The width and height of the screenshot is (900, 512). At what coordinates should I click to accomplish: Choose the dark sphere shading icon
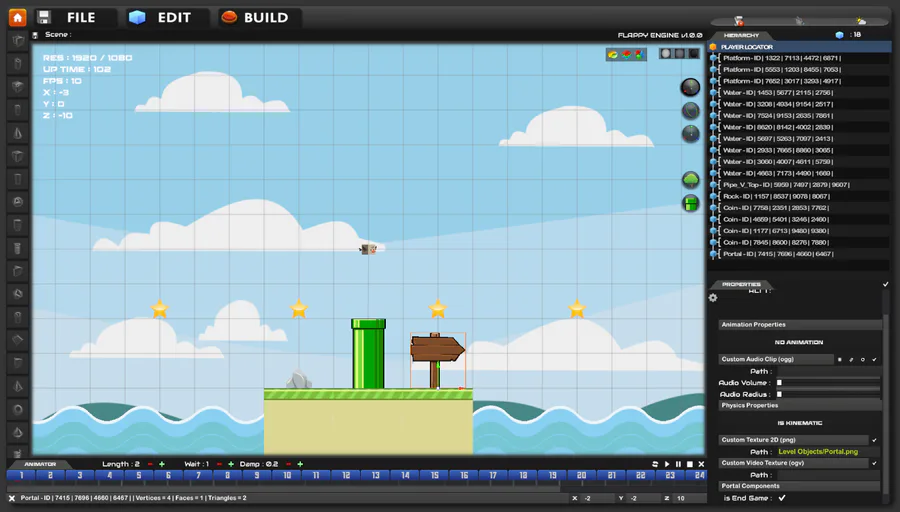693,53
